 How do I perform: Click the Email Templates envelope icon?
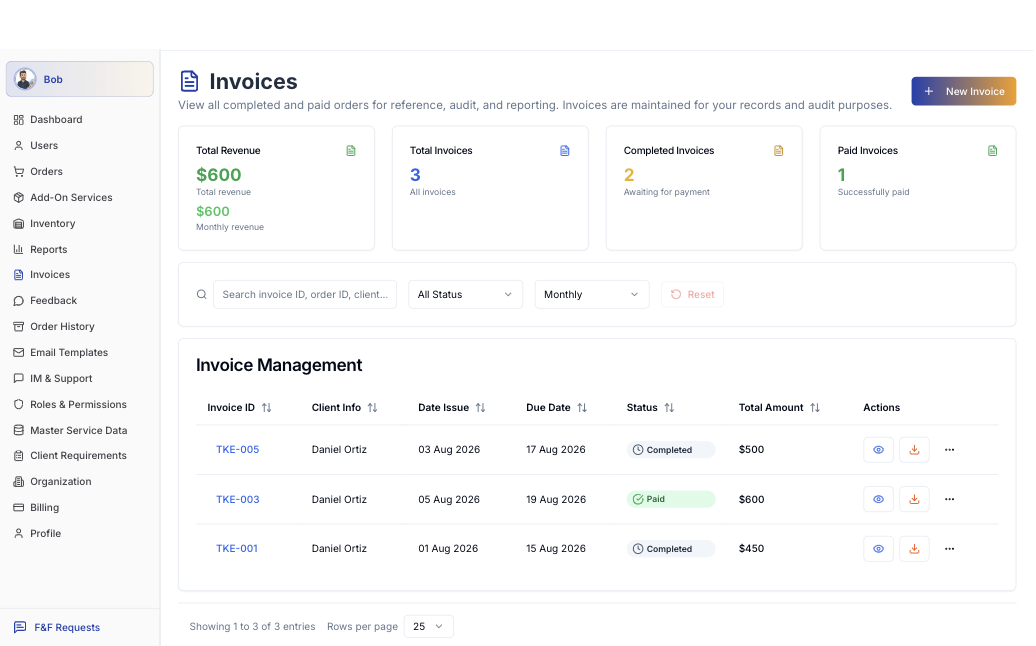coord(18,353)
